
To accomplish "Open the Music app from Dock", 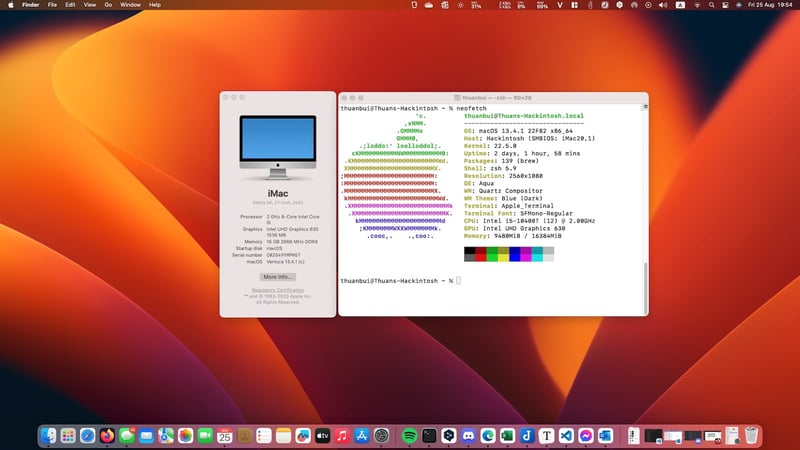I will point(342,436).
